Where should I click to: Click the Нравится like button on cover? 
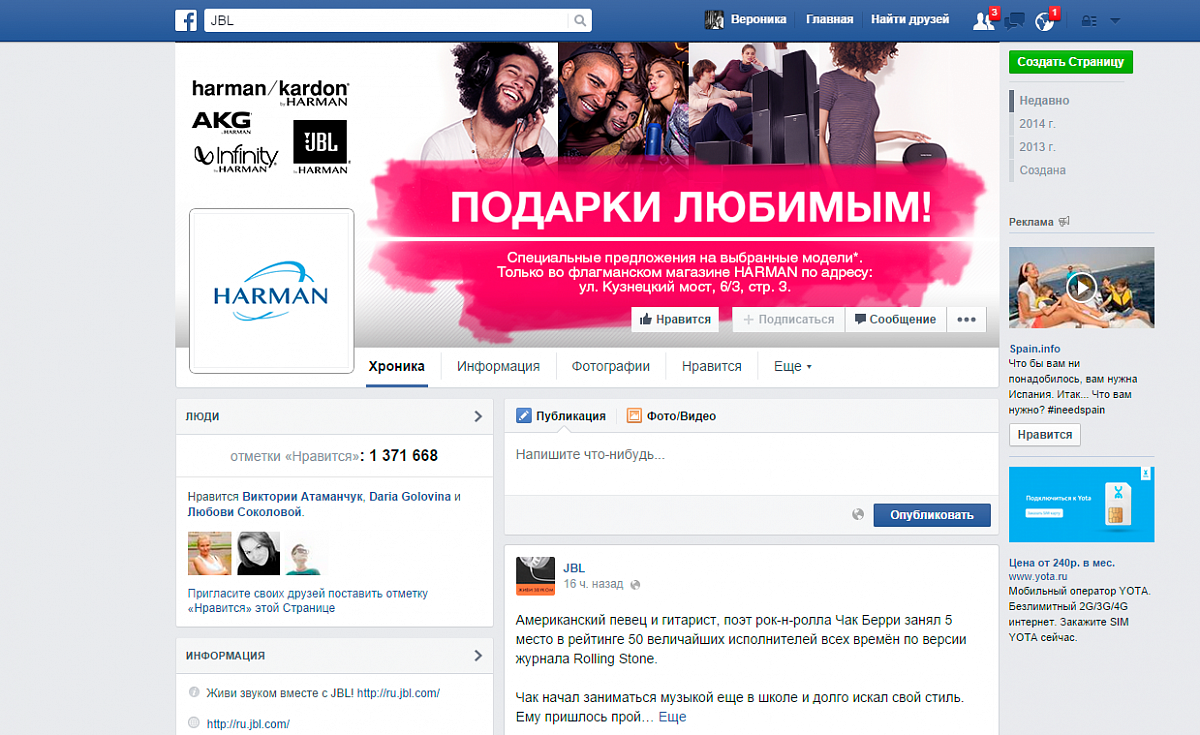coord(675,319)
